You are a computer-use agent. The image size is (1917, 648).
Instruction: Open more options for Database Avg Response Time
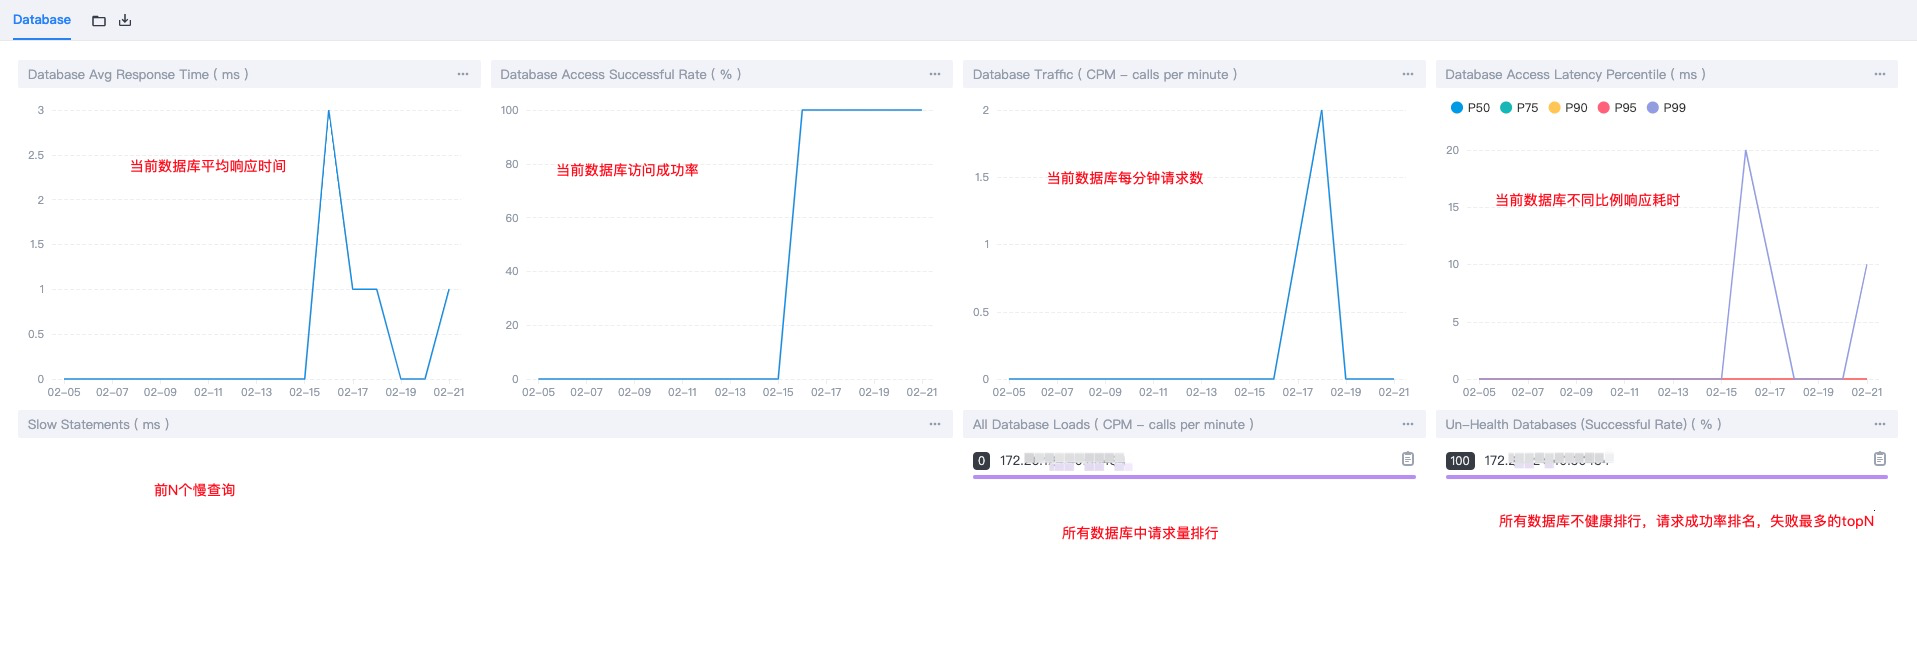(463, 74)
